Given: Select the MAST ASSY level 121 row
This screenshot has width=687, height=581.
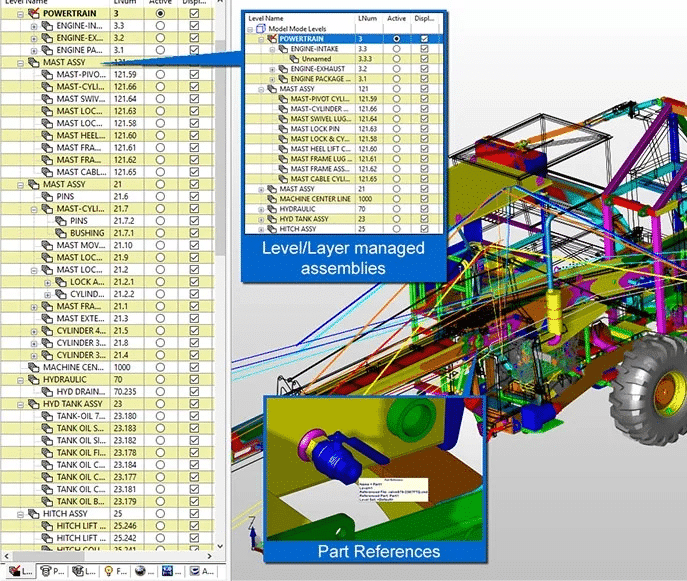Looking at the screenshot, I should click(x=70, y=62).
